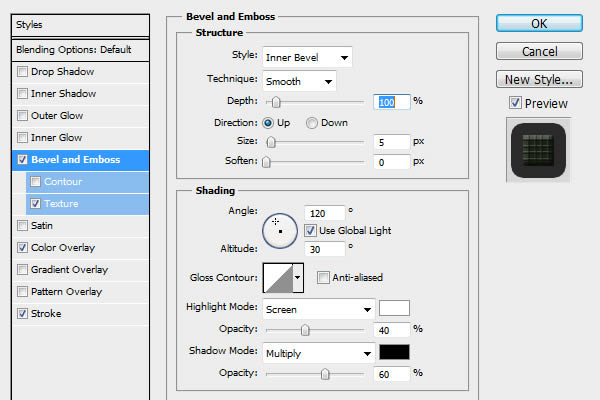Pick the black shadow color swatch

tap(395, 352)
